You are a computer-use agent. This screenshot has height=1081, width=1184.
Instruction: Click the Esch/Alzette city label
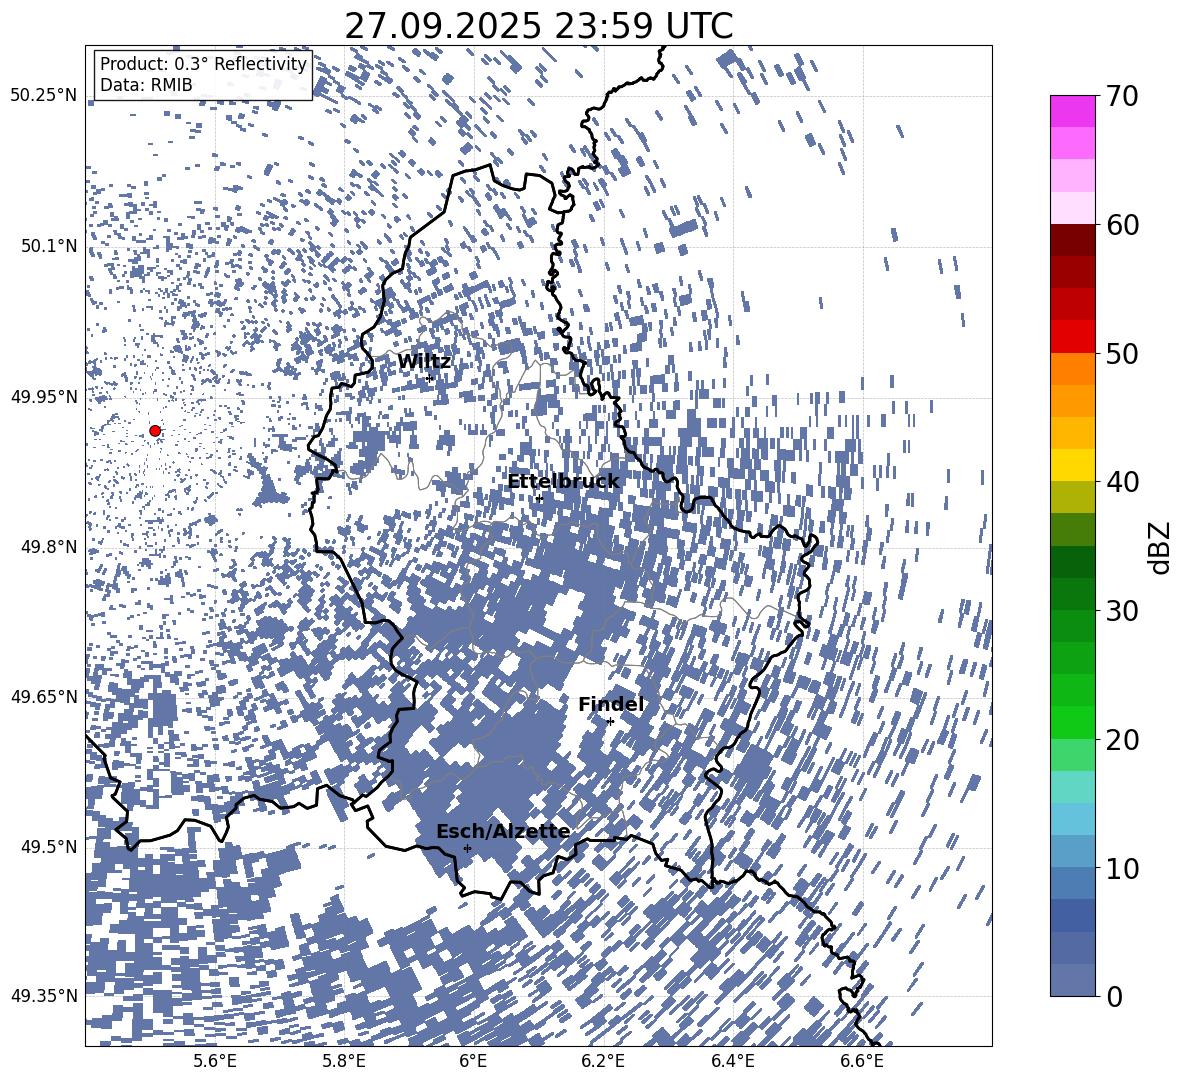pos(503,832)
